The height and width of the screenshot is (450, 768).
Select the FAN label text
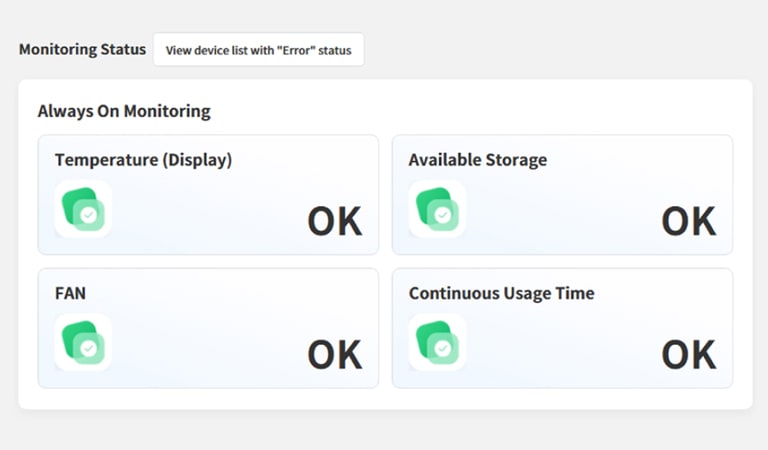(x=70, y=293)
